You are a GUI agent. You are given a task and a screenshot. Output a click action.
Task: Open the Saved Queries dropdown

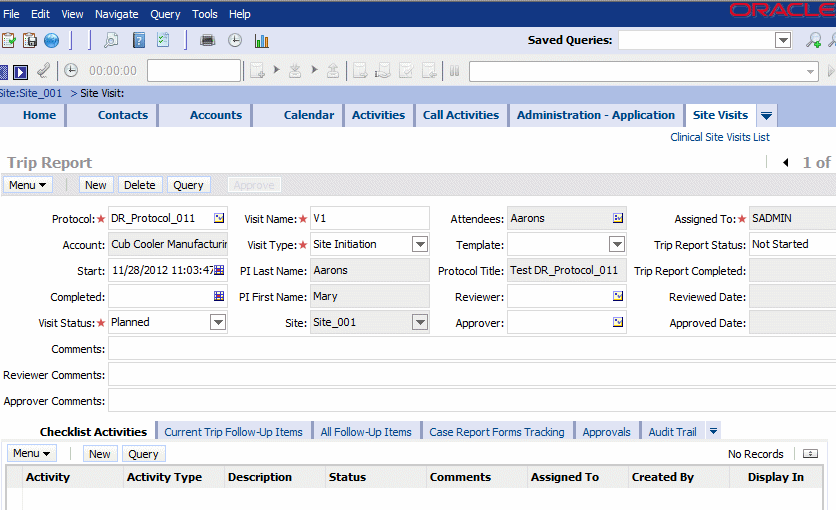coord(783,40)
